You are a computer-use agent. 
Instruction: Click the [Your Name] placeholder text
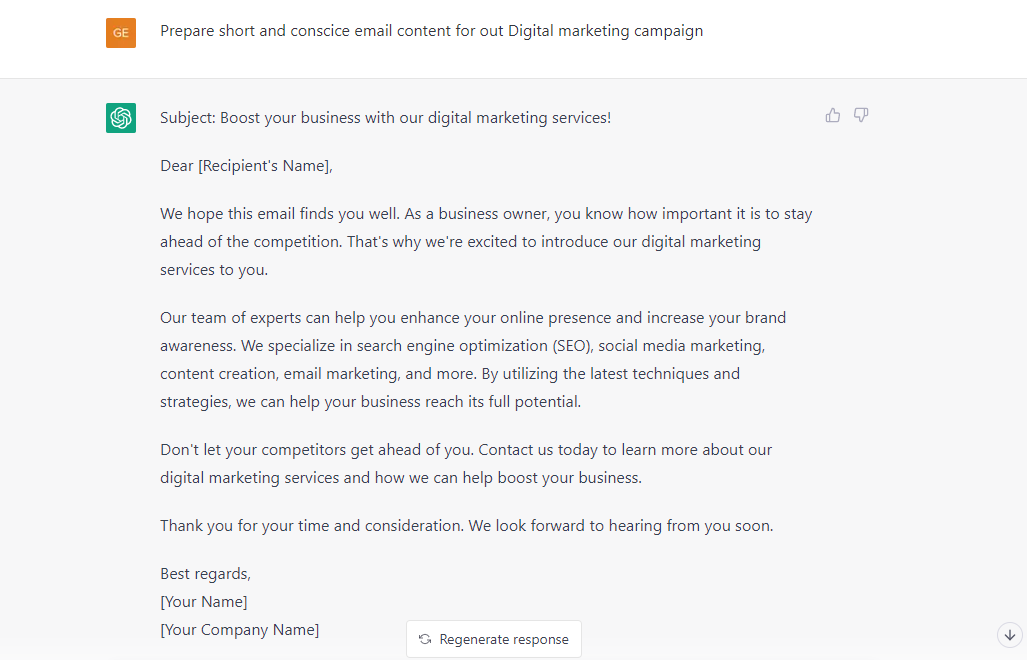(204, 602)
